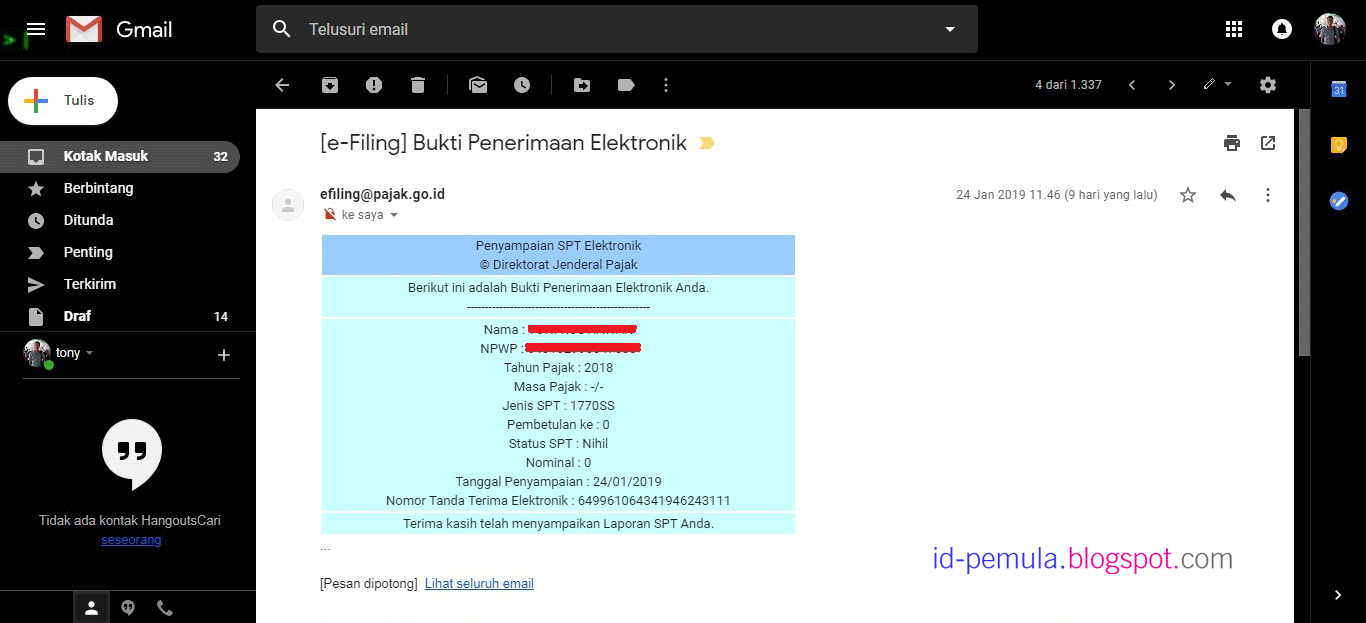The image size is (1366, 623).
Task: Switch to Hangouts phone calls tab
Action: (164, 607)
